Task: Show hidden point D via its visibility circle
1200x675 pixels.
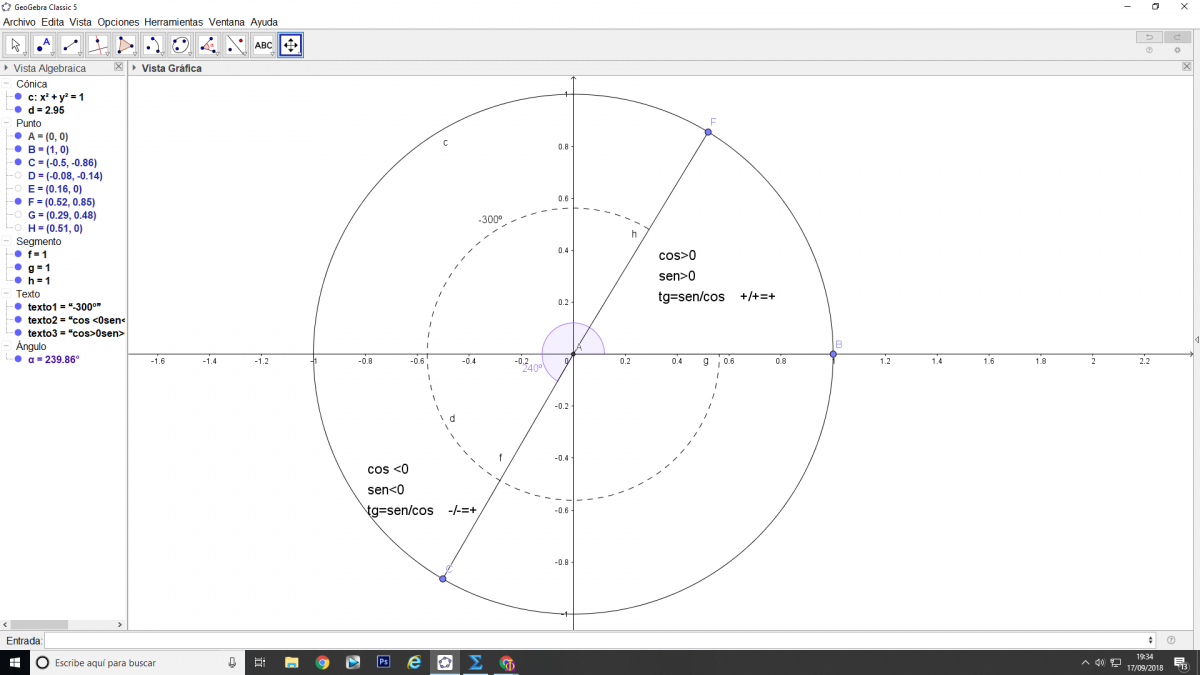Action: [x=18, y=176]
